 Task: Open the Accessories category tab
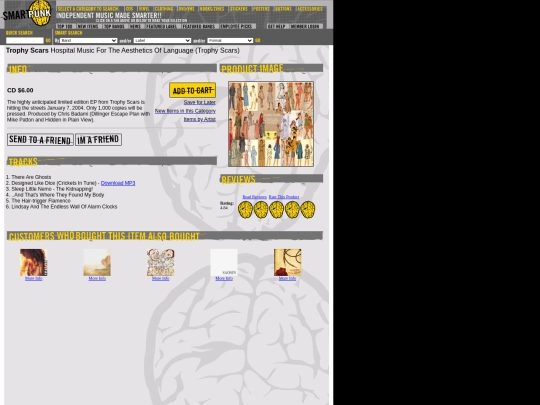(310, 9)
